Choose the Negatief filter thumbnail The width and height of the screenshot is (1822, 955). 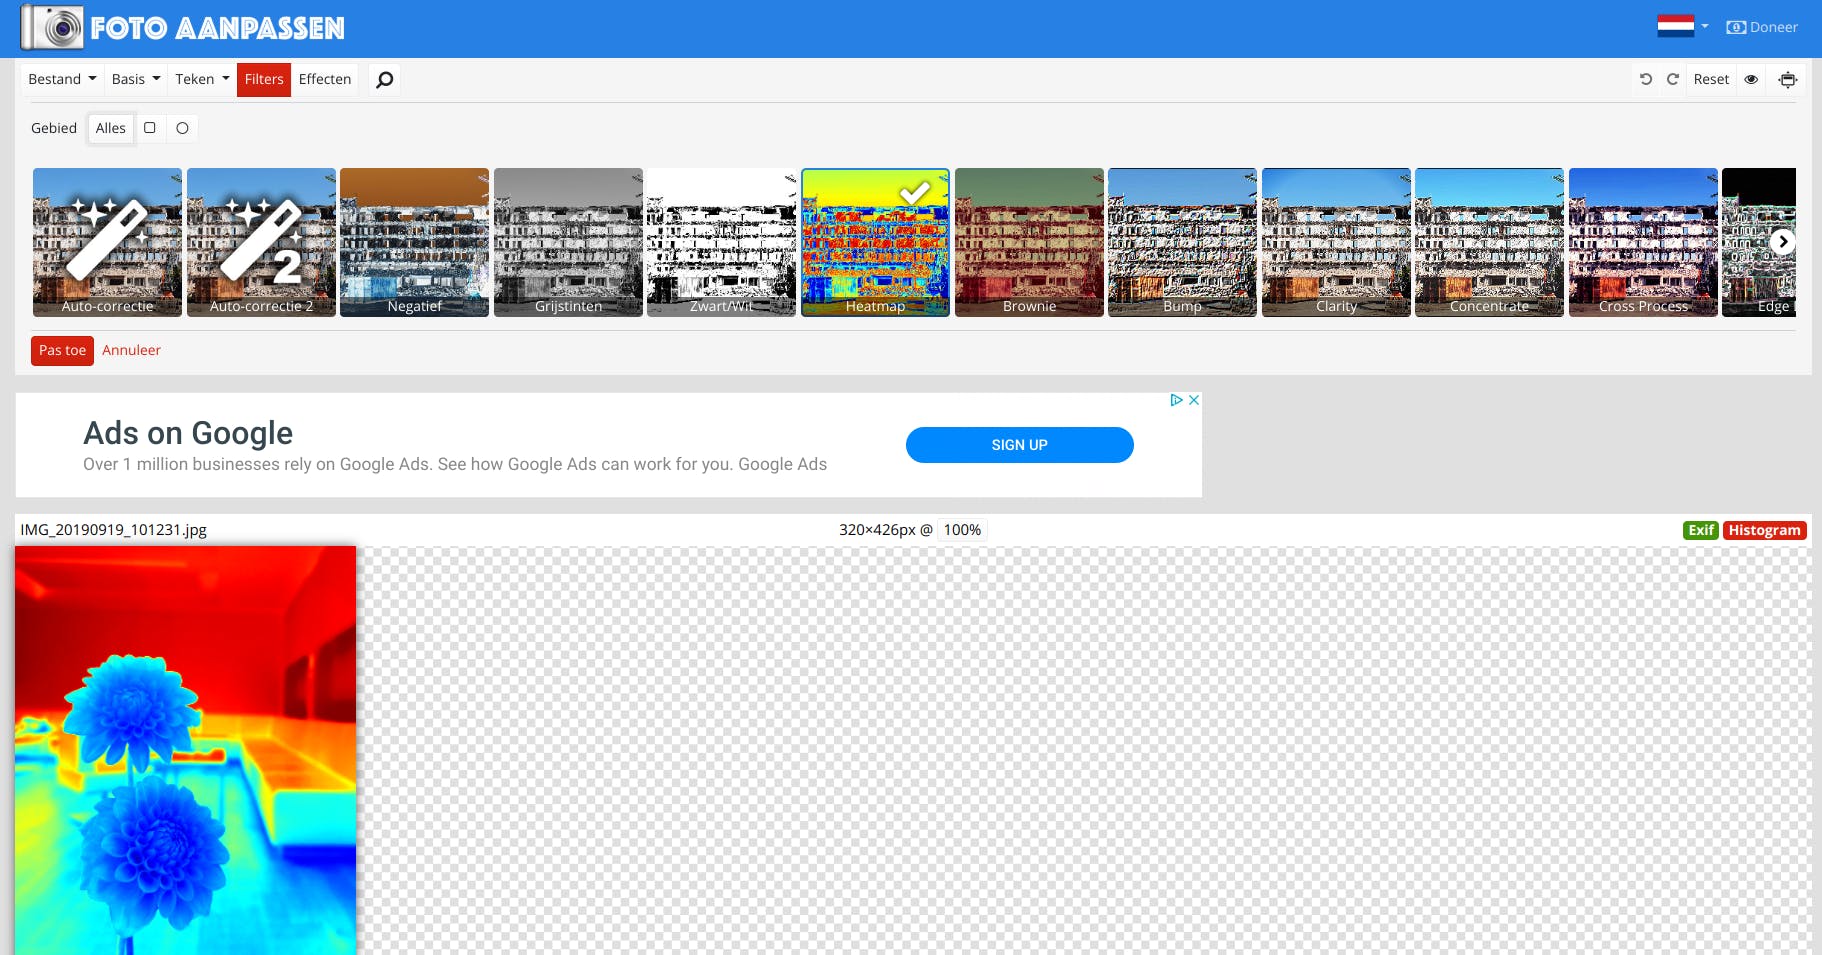[x=415, y=242]
